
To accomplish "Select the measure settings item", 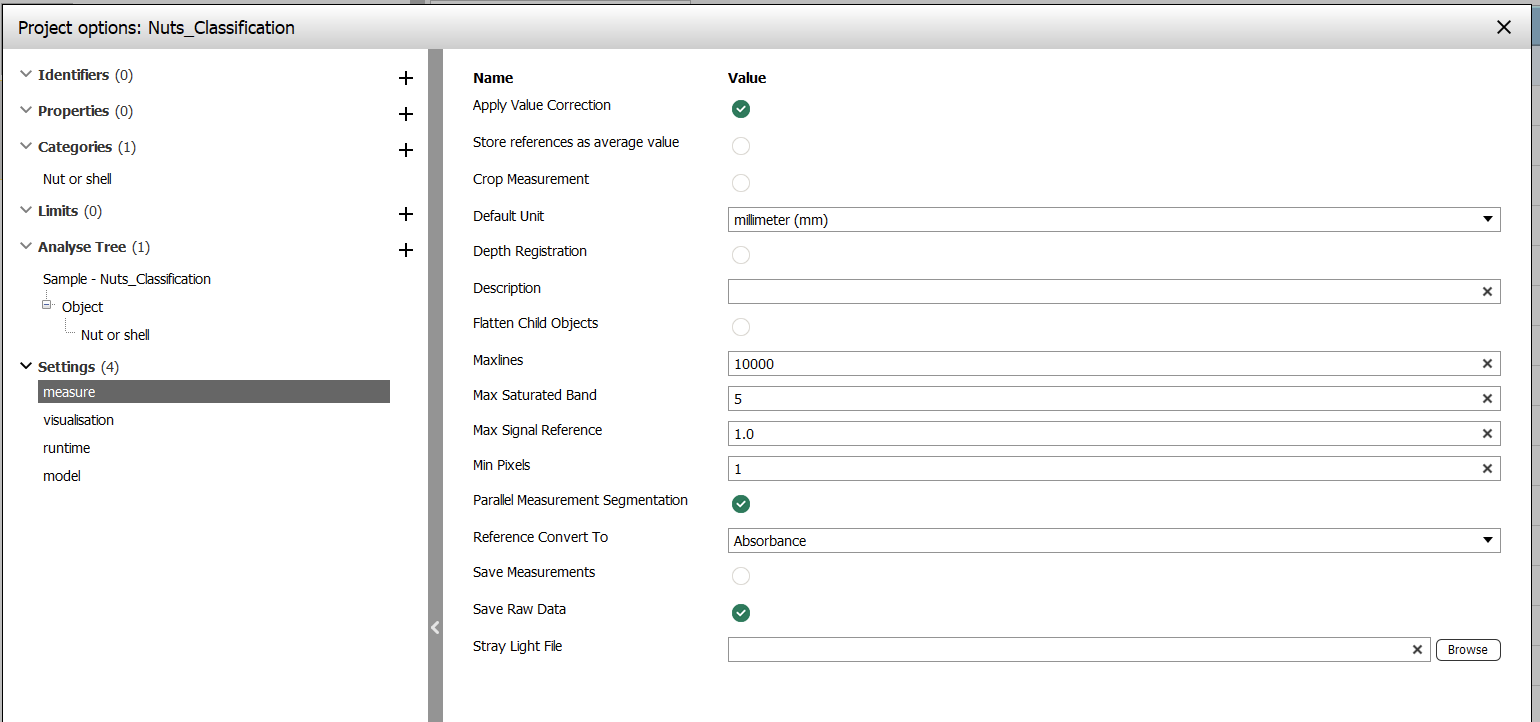I will [x=214, y=392].
